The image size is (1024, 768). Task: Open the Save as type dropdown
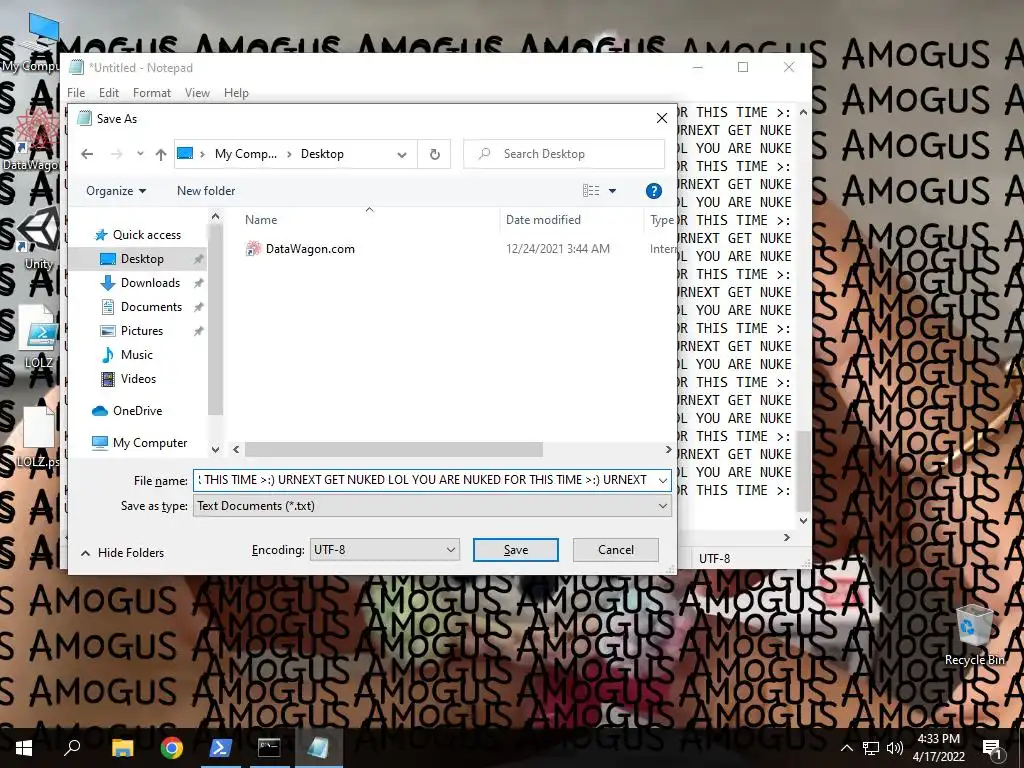[x=432, y=506]
